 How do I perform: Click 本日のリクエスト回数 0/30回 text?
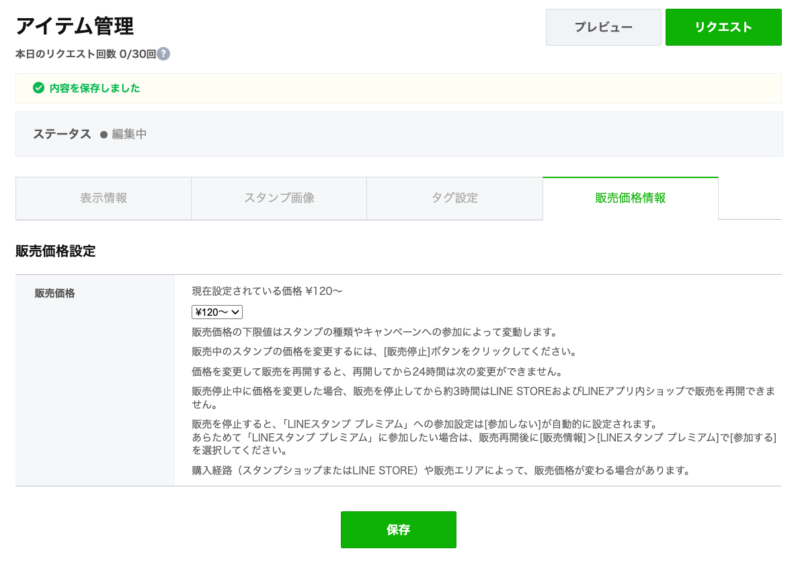(86, 54)
